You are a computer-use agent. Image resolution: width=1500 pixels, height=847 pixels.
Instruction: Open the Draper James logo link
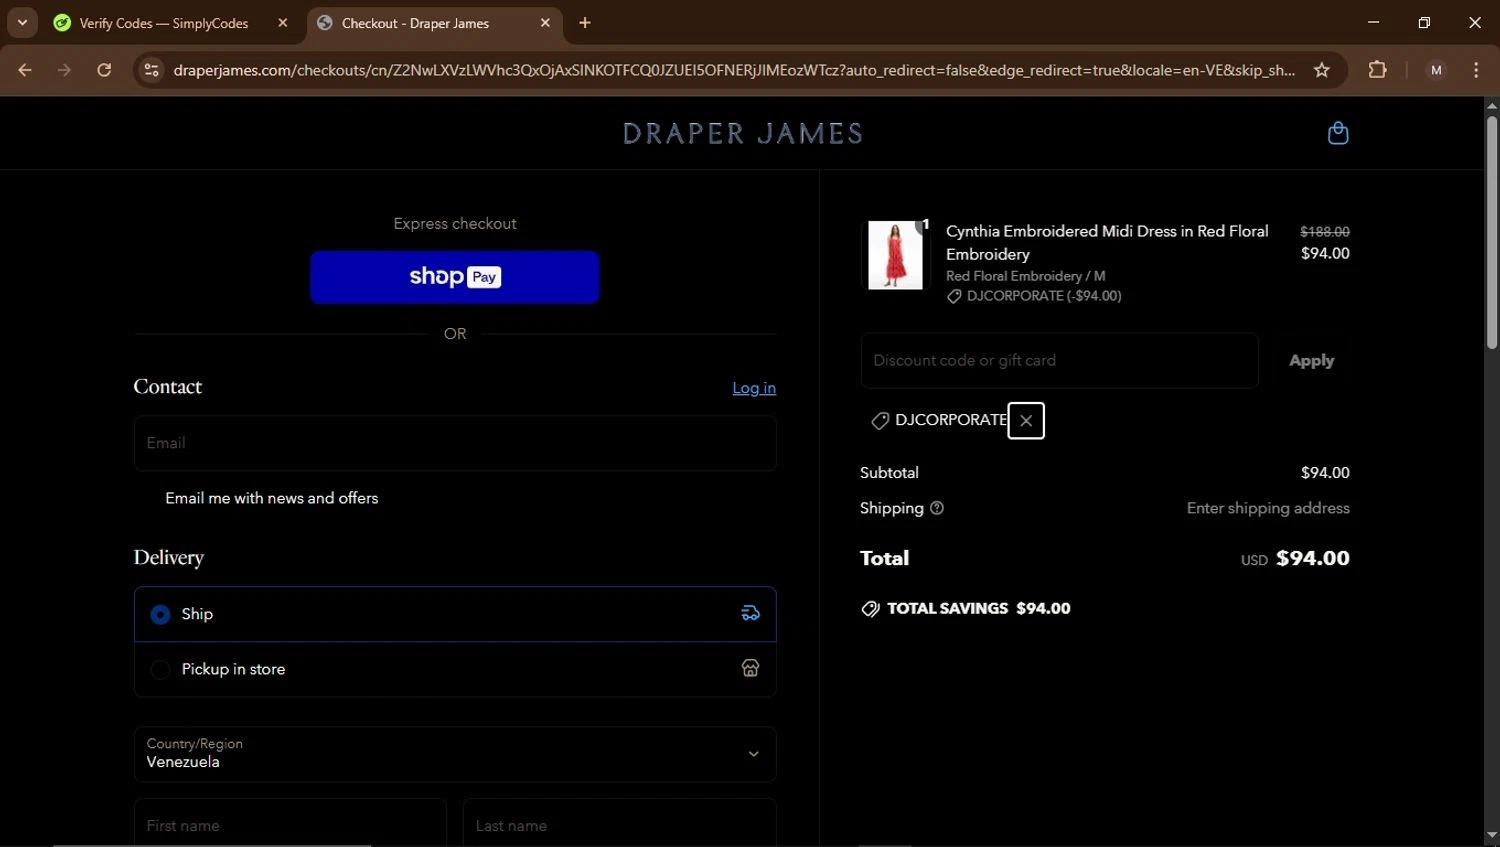[x=743, y=133]
